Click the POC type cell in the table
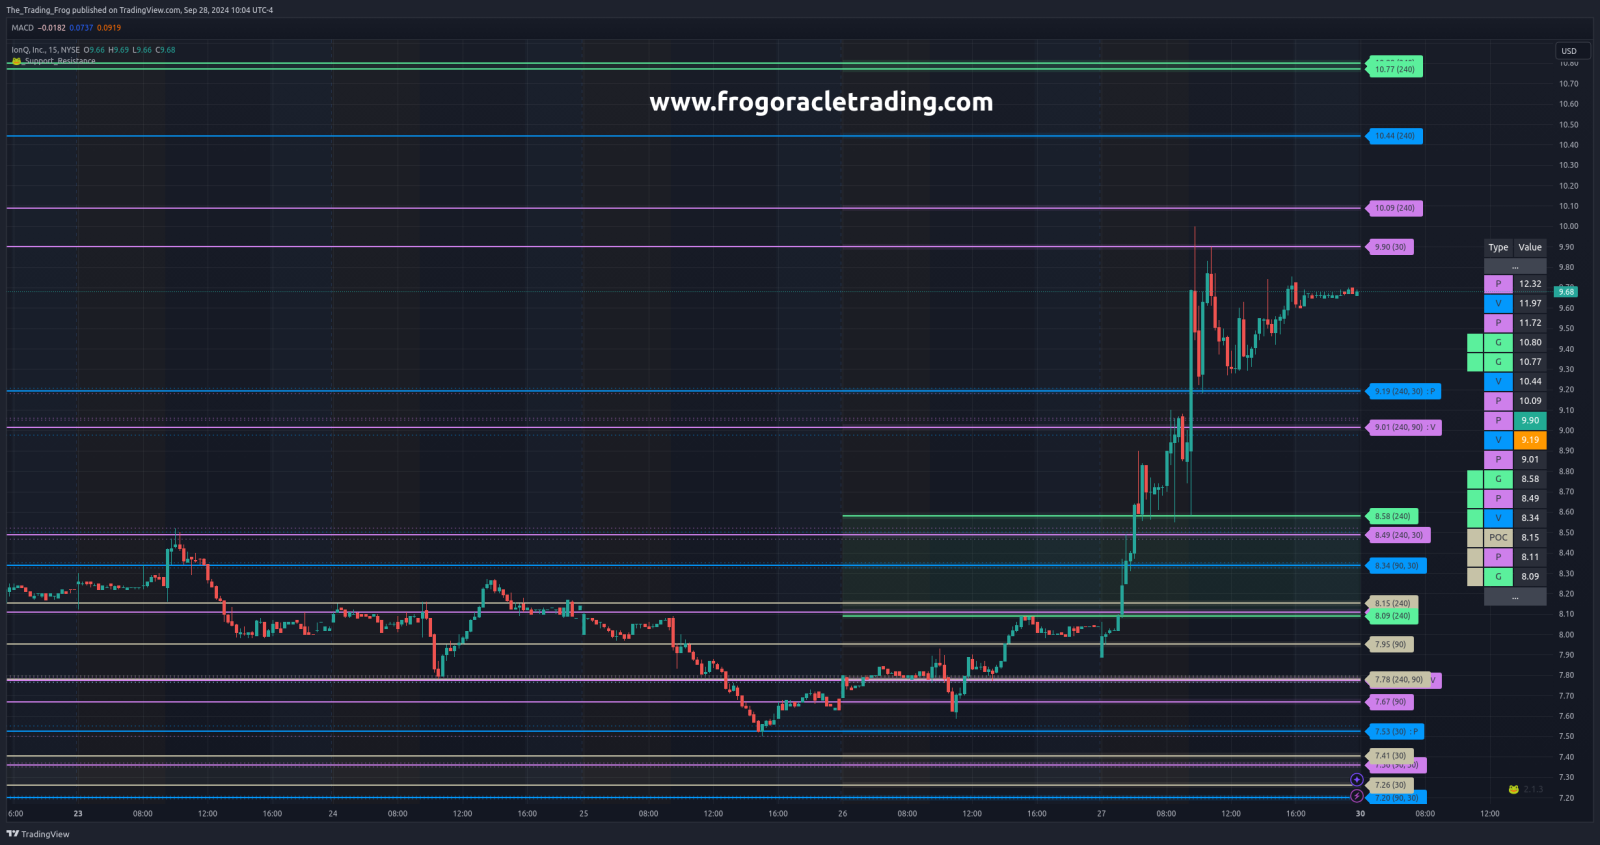The height and width of the screenshot is (845, 1600). click(1498, 538)
